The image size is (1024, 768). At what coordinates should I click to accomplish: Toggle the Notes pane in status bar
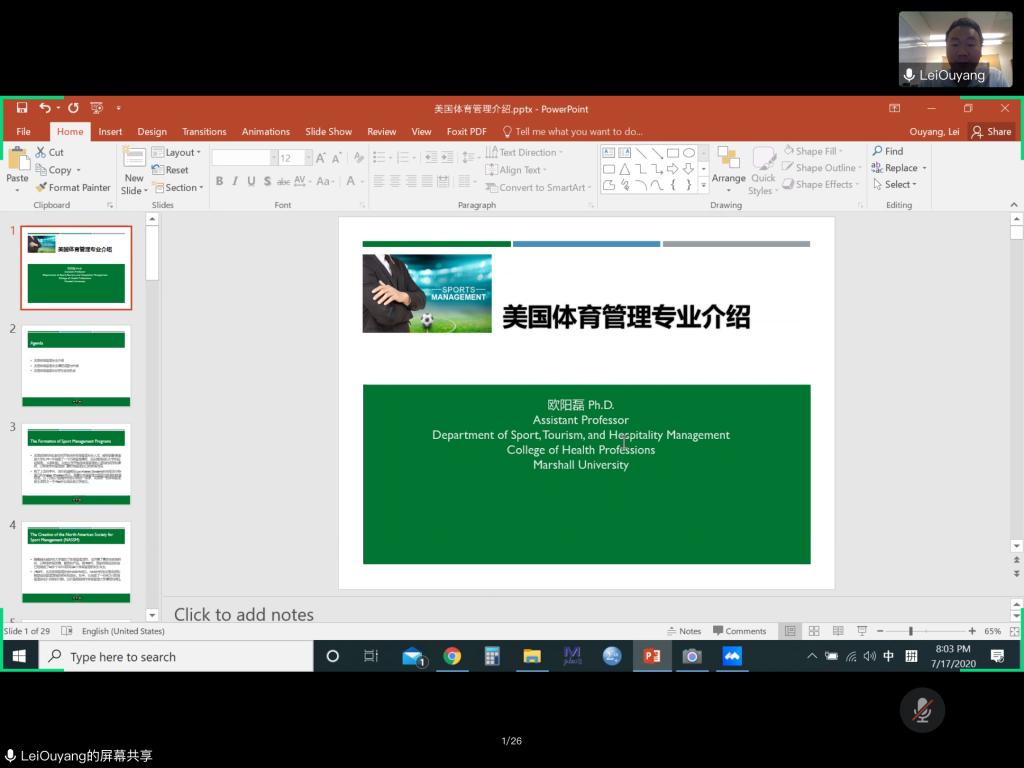click(684, 631)
